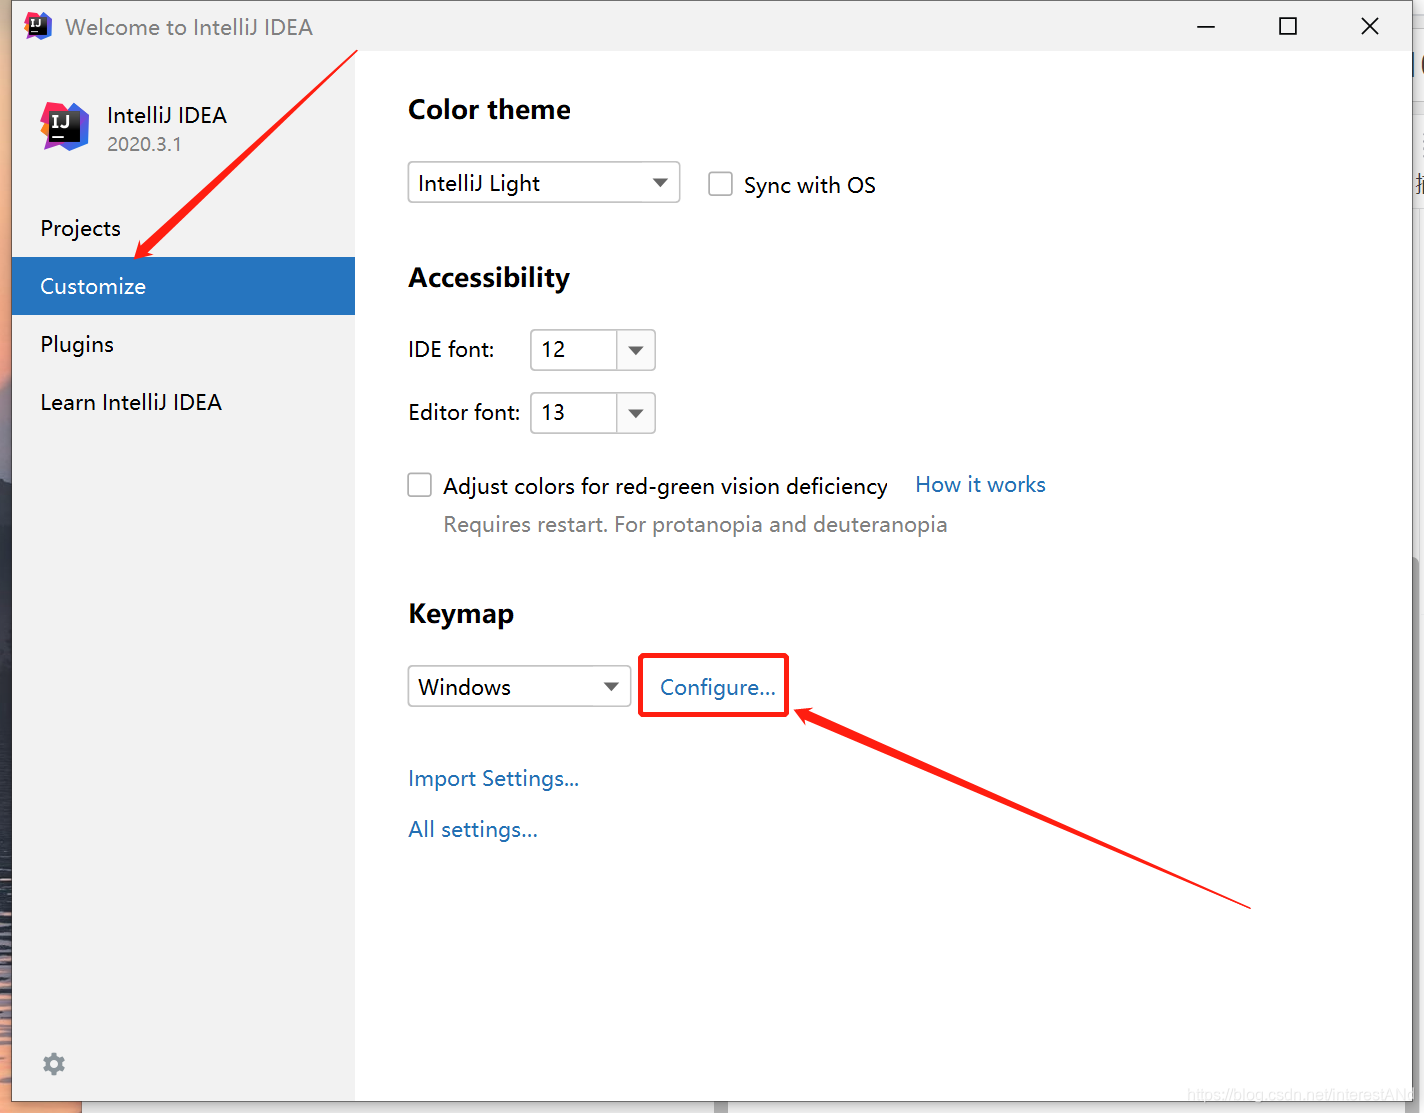Open the IntelliJ Light color theme dropdown
The width and height of the screenshot is (1424, 1113).
(544, 182)
